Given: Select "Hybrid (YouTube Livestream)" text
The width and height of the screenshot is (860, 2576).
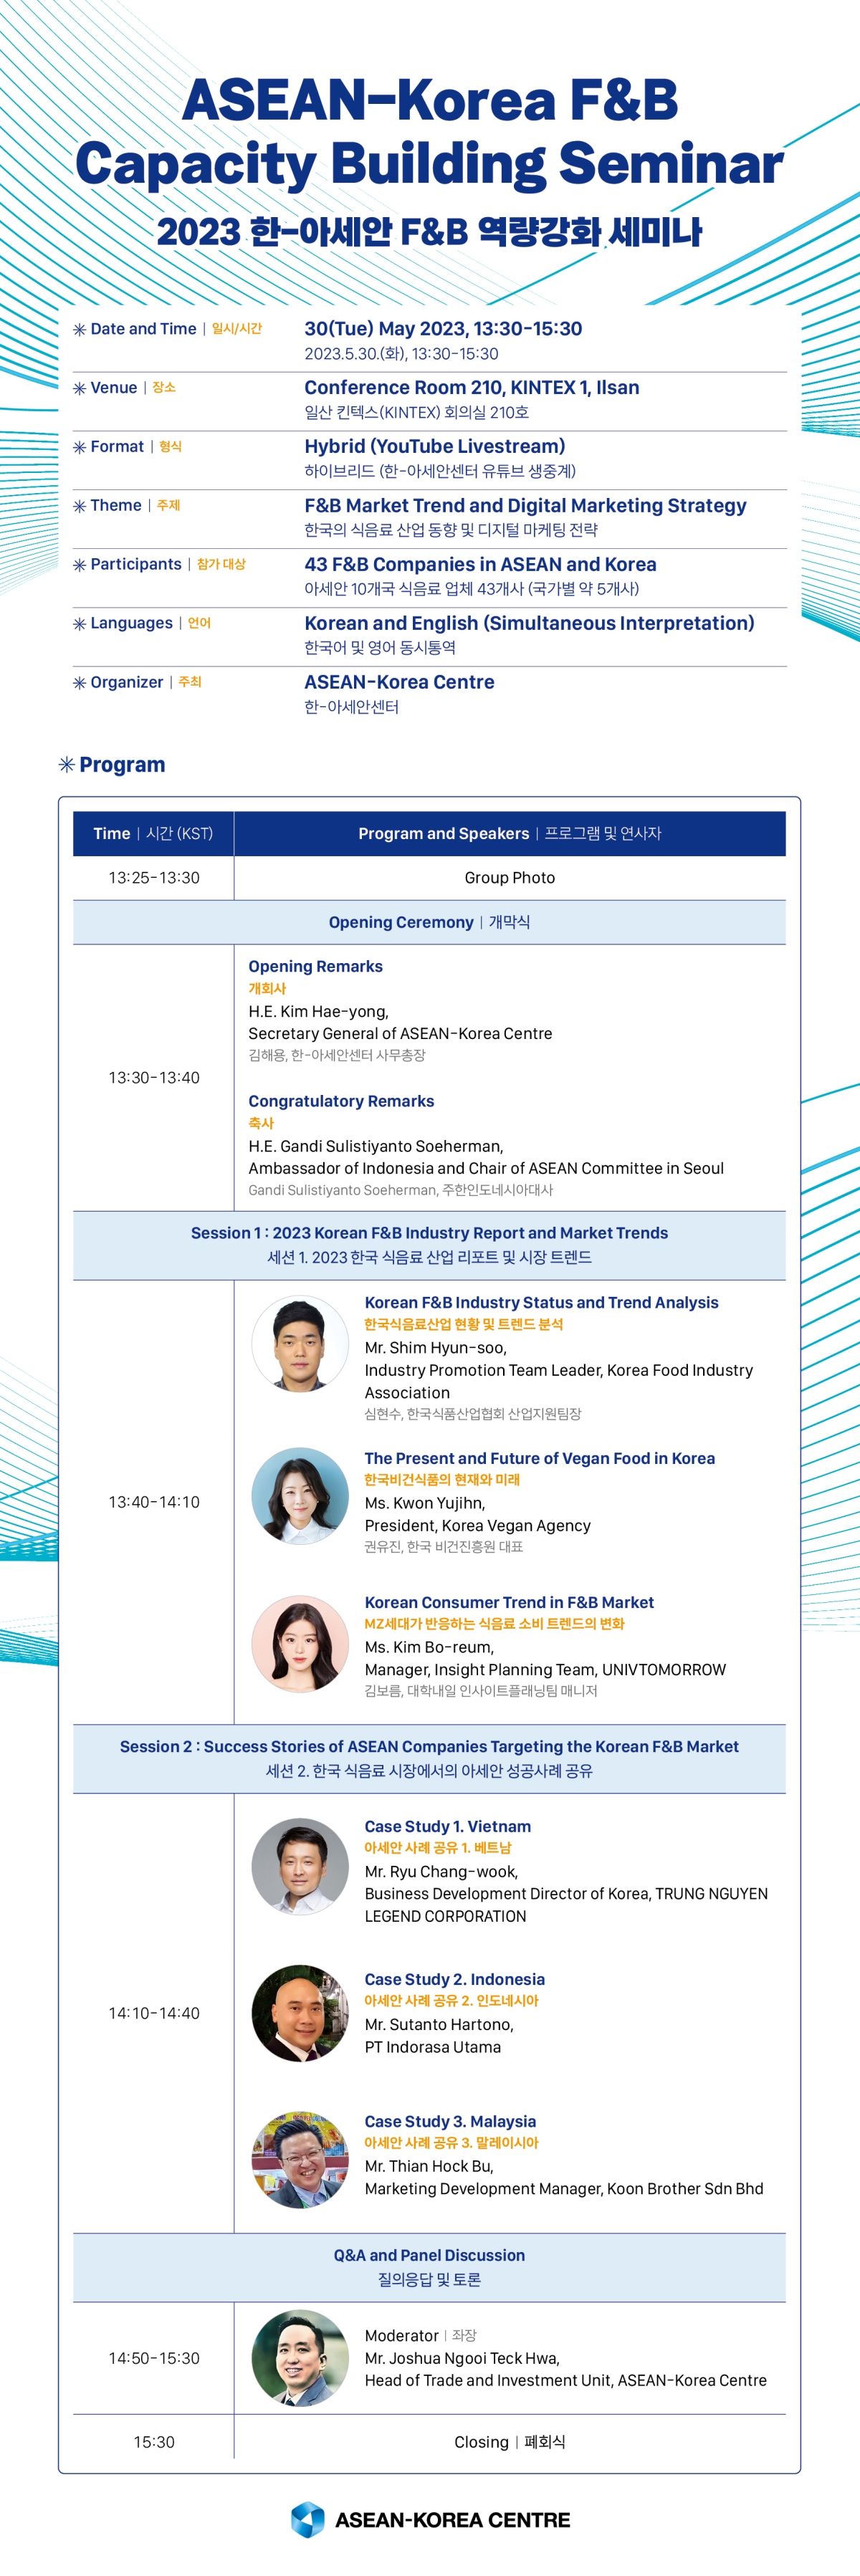Looking at the screenshot, I should tap(435, 446).
